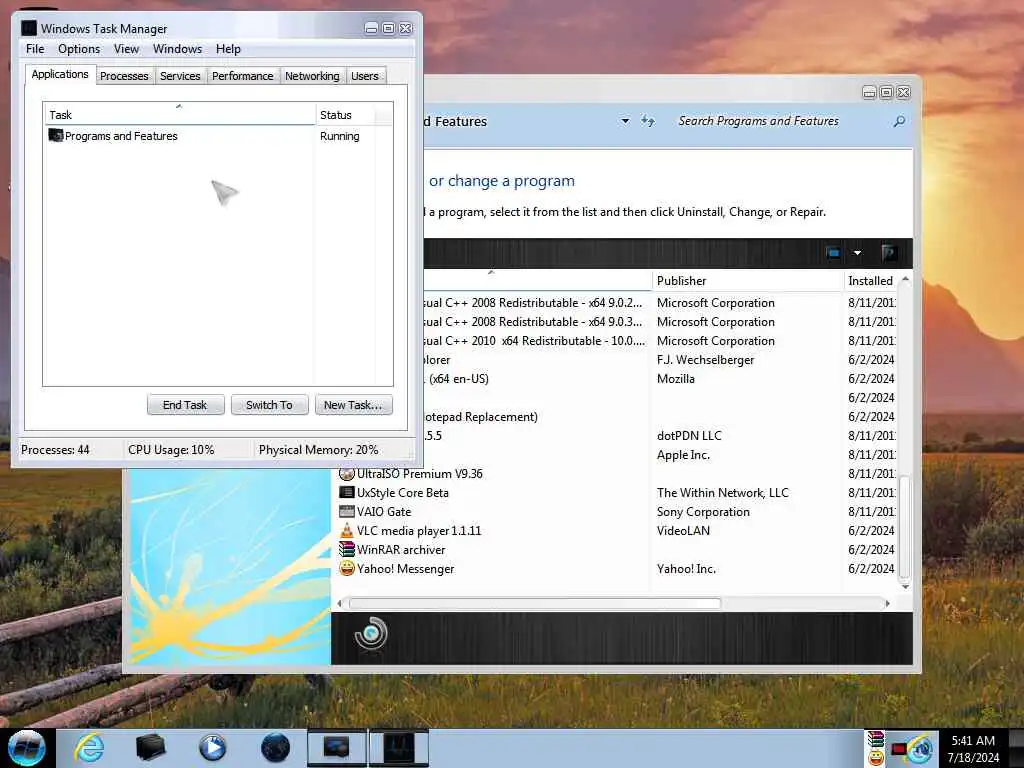This screenshot has height=768, width=1024.
Task: Select the Task Manager taskbar button
Action: coord(399,748)
